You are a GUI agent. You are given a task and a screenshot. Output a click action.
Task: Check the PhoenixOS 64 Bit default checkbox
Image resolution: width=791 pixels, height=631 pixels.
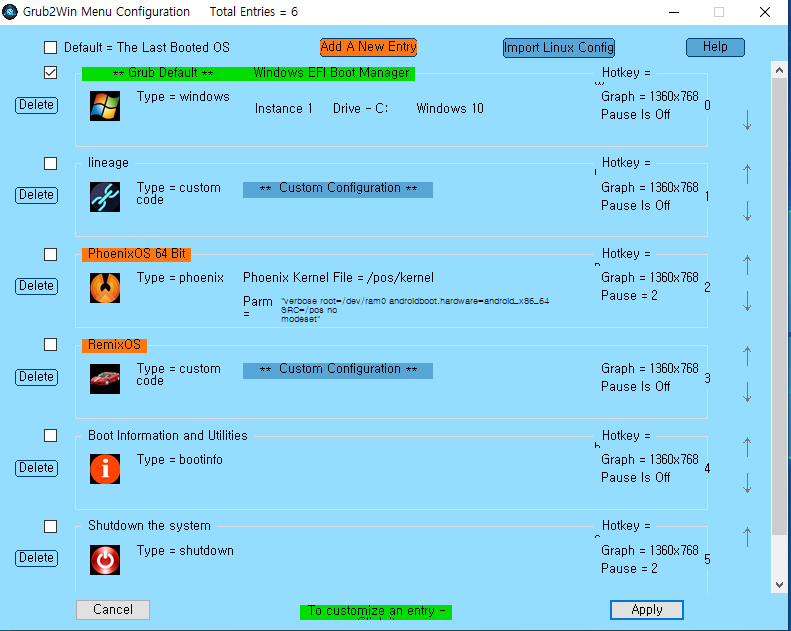click(x=50, y=254)
